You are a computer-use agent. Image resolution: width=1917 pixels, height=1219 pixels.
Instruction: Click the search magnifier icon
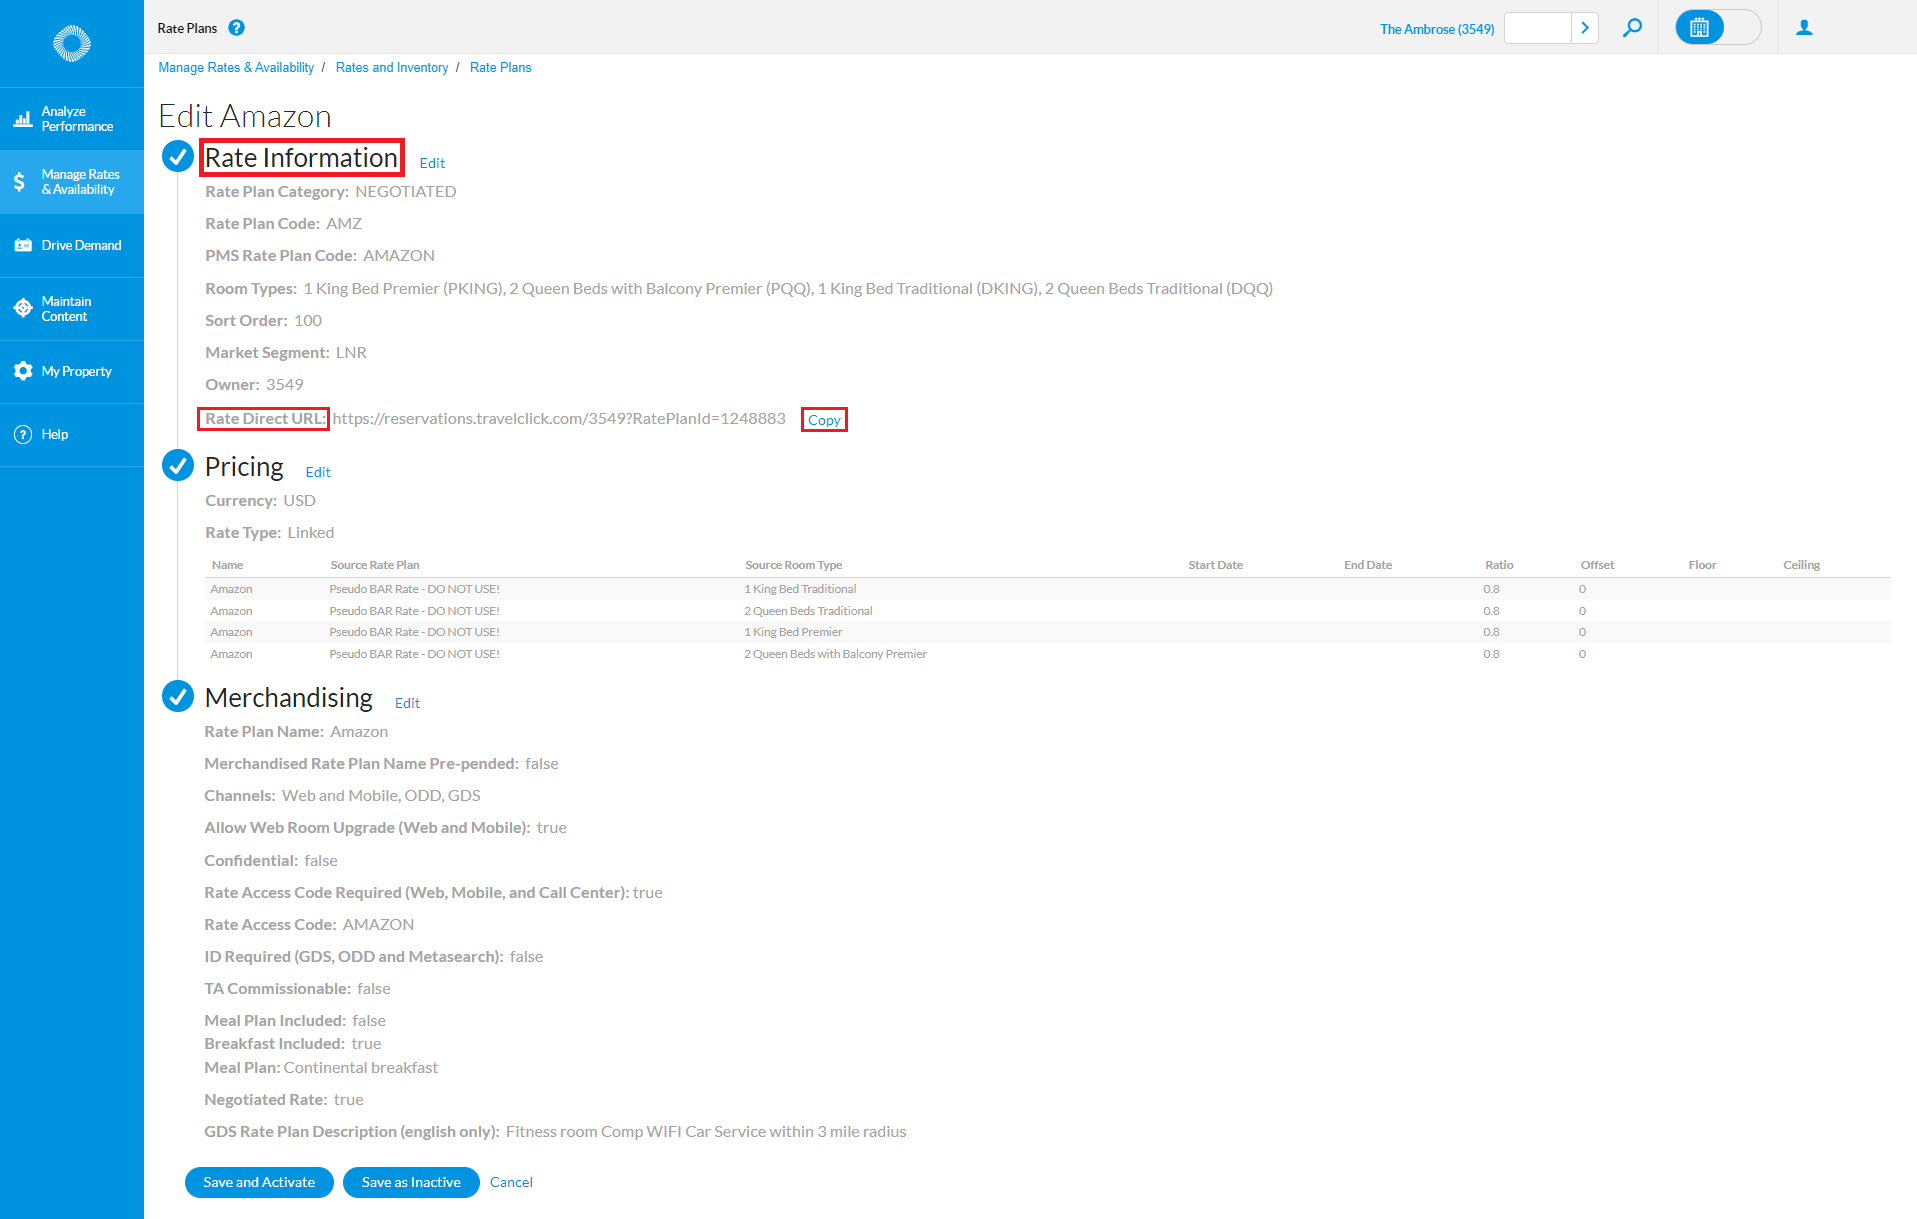coord(1632,28)
